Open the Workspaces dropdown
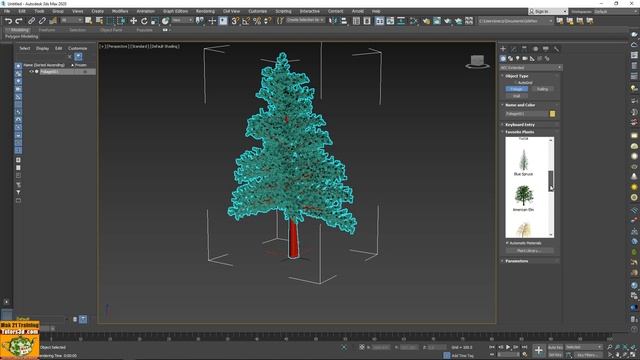The image size is (640, 360). 615,11
